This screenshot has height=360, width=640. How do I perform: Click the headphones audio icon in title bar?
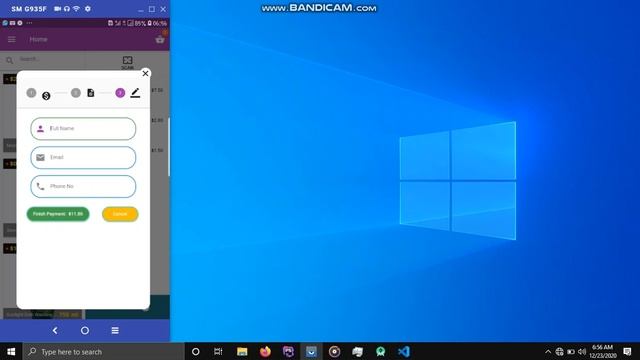point(67,9)
